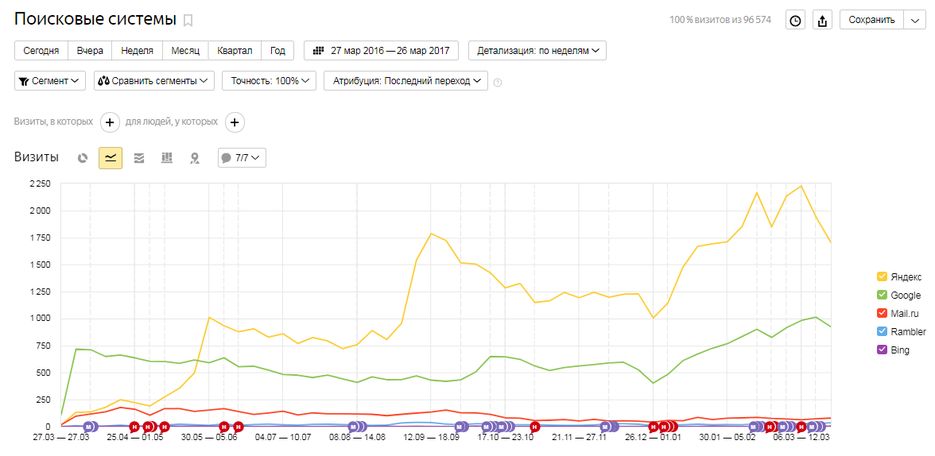
Task: Switch to pie chart view
Action: [83, 158]
